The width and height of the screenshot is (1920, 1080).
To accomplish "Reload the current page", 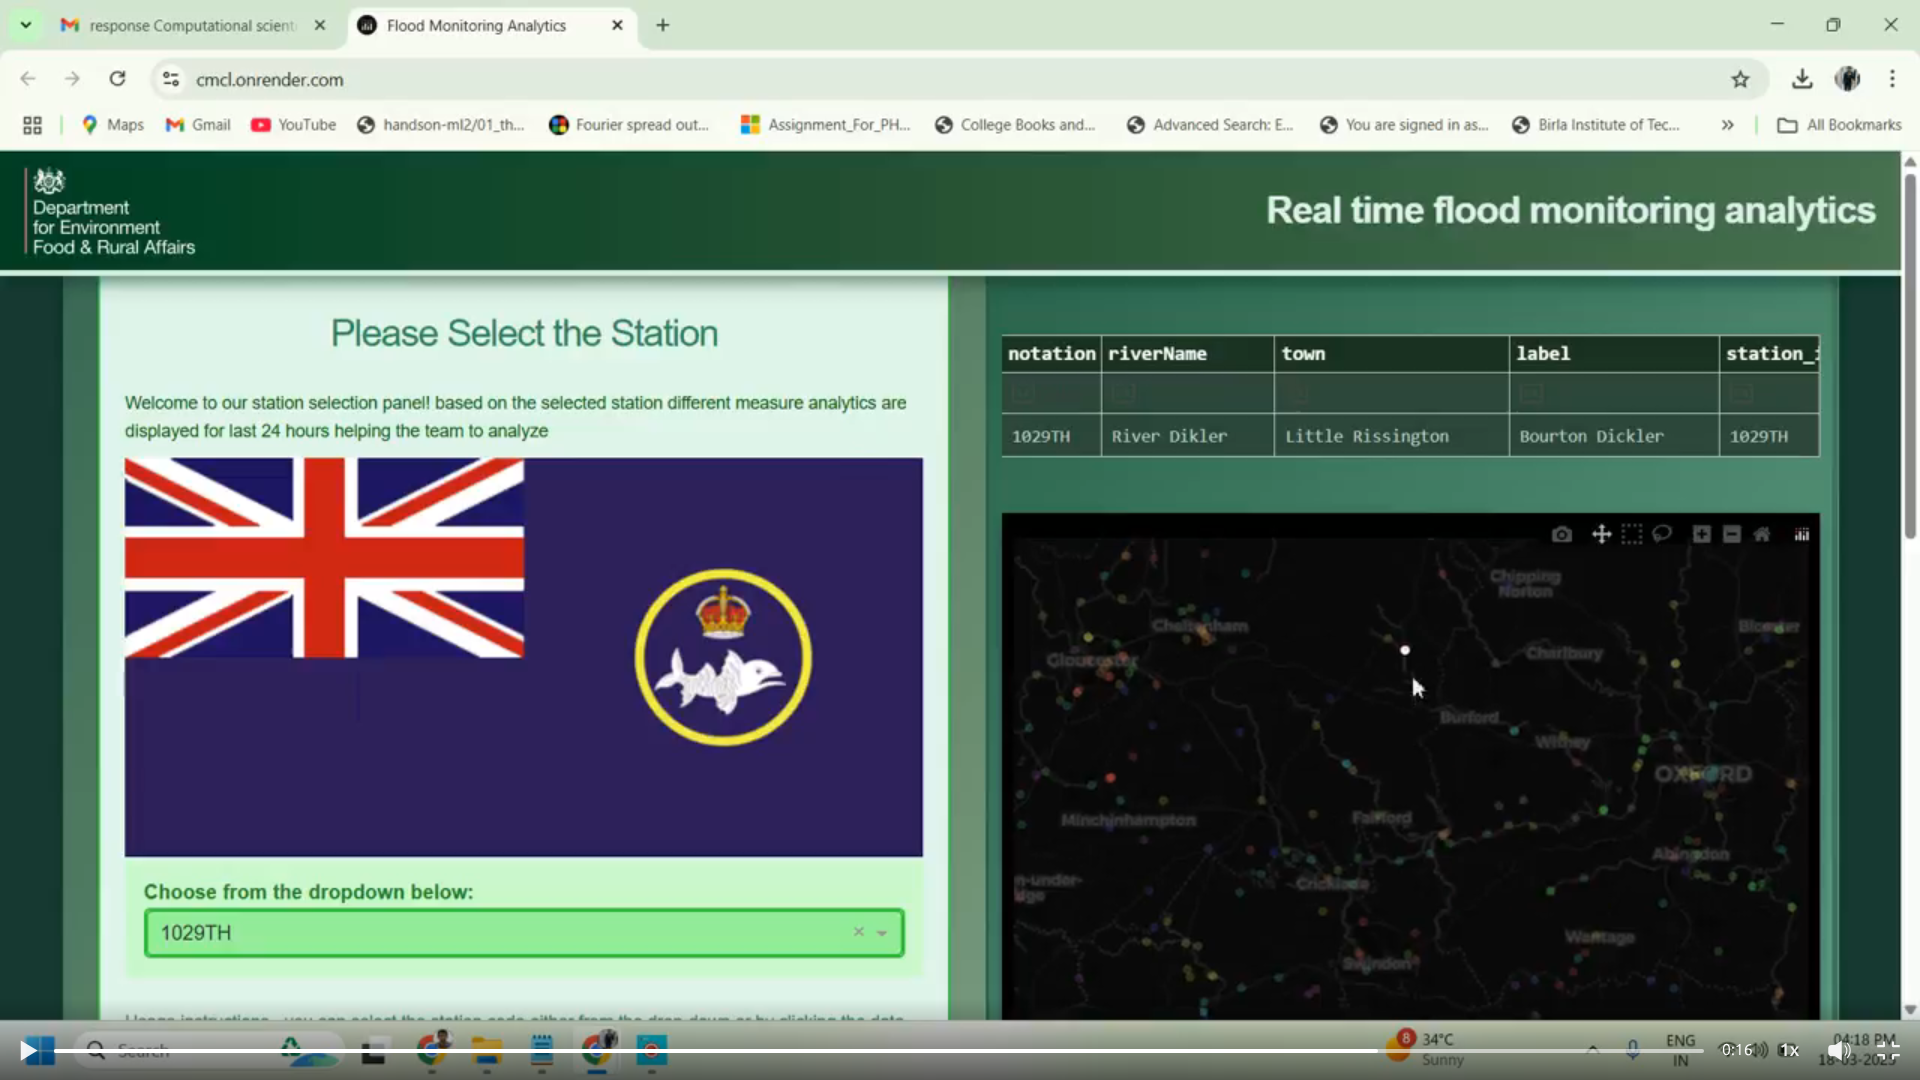I will [117, 79].
